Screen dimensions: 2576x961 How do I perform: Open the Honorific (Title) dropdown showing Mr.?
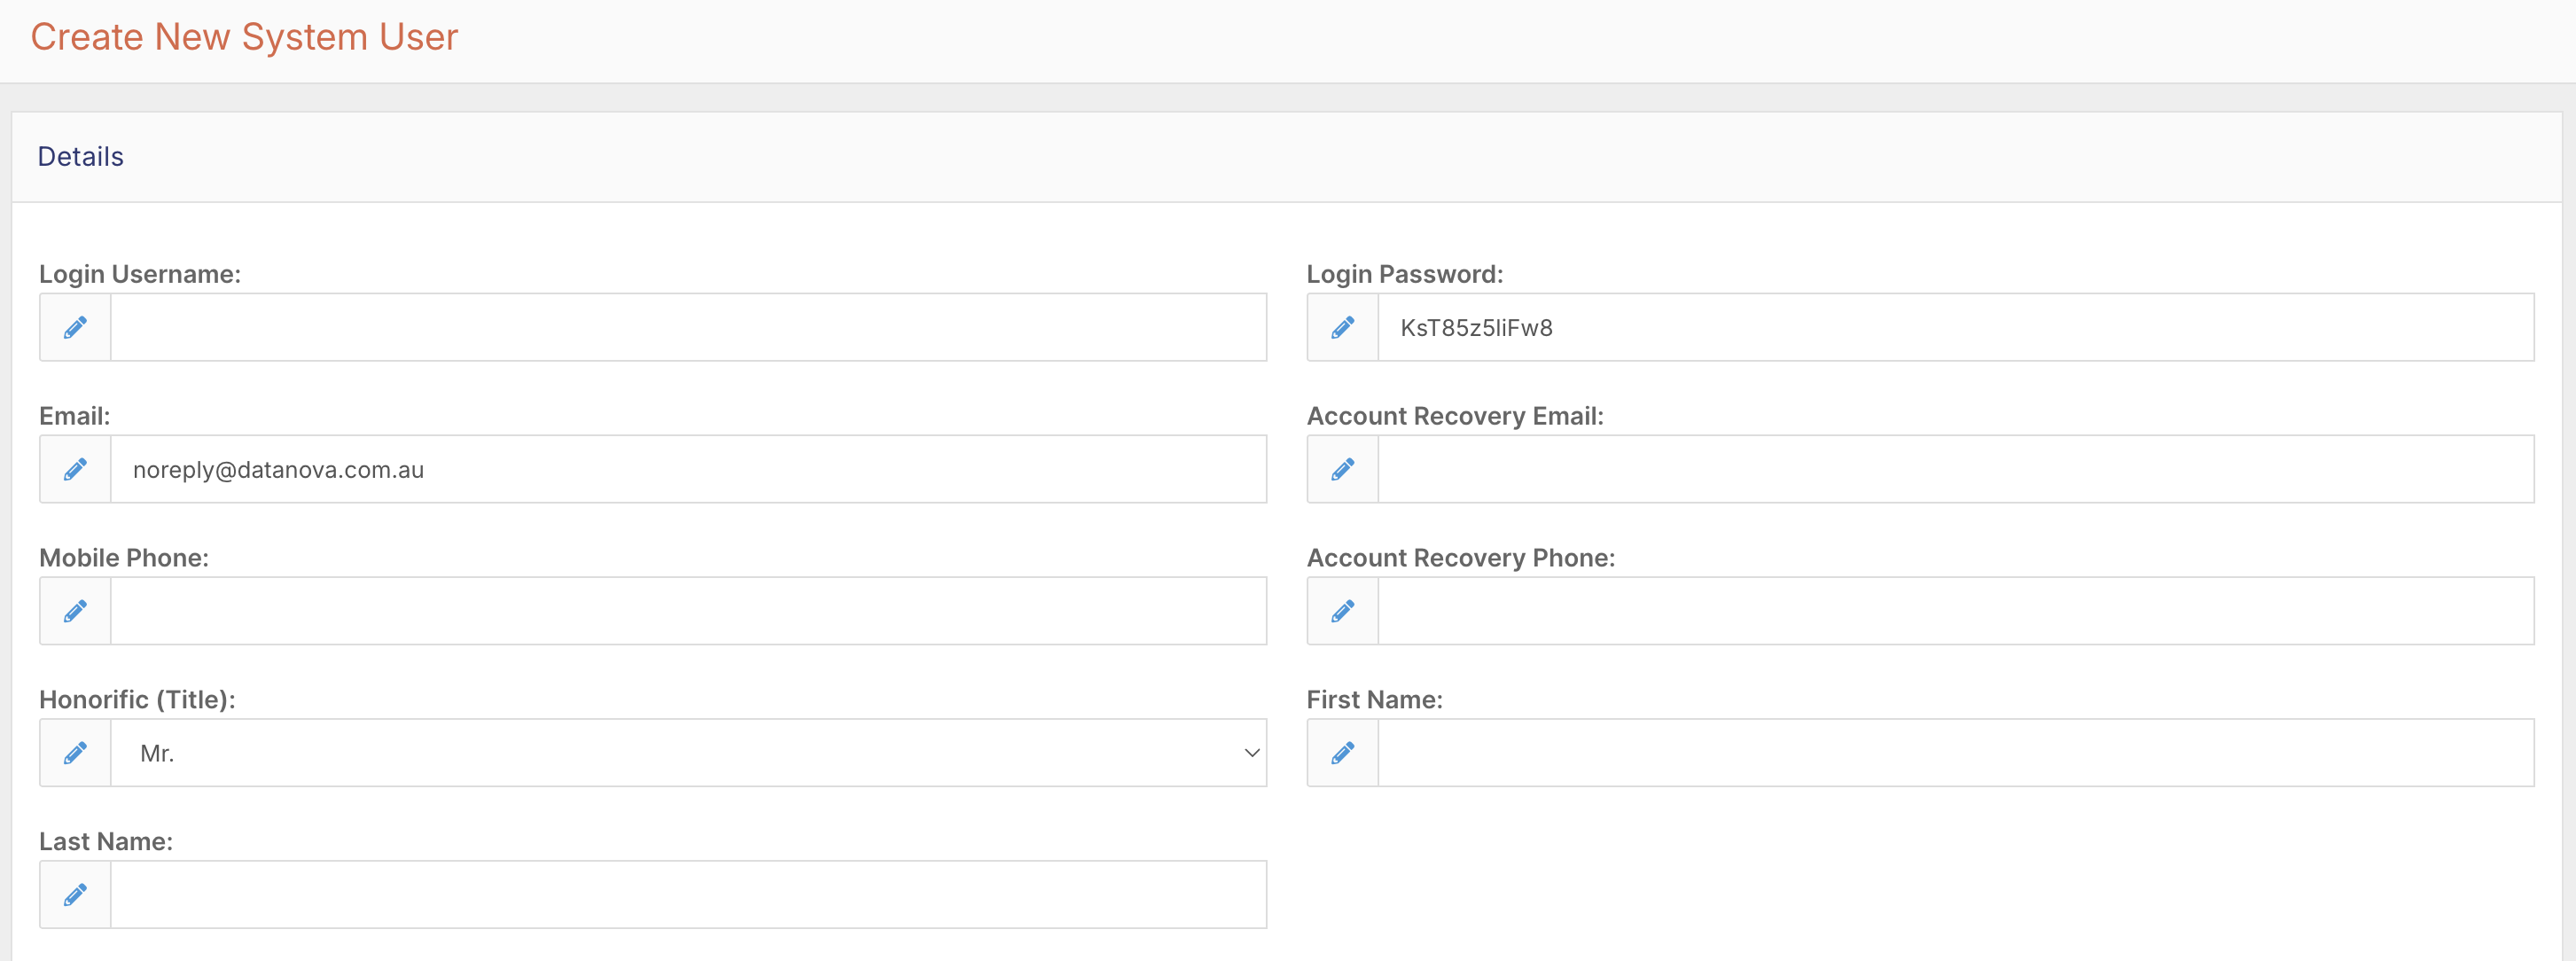tap(688, 753)
